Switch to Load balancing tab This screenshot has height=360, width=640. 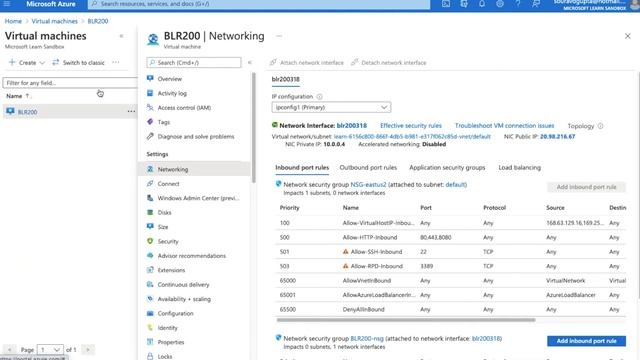coord(519,167)
